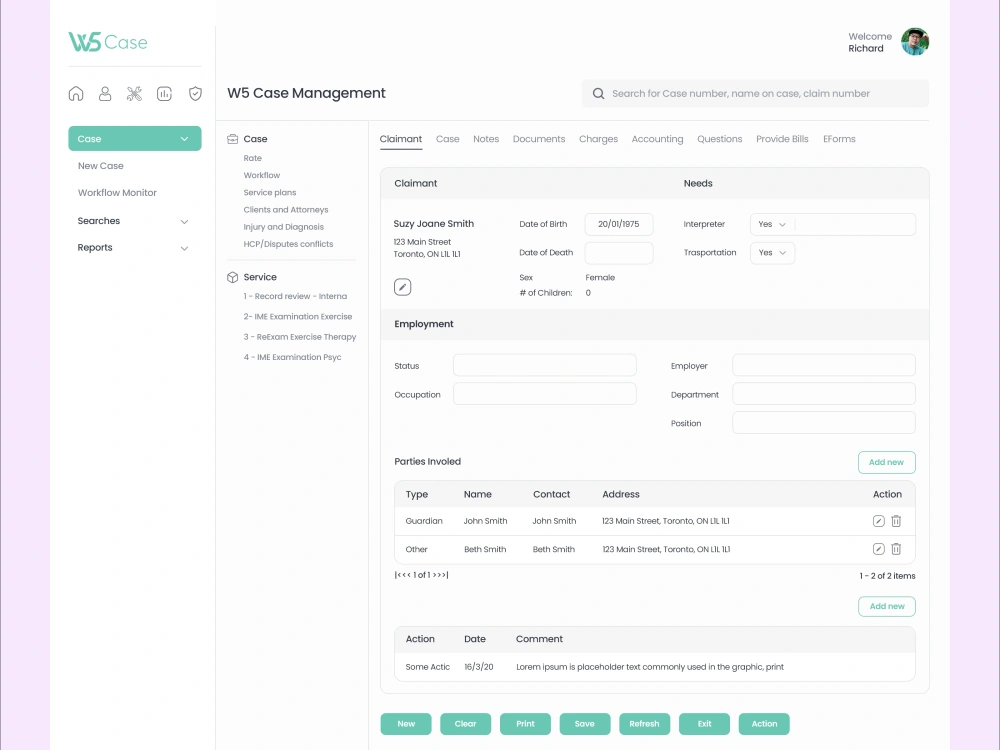
Task: Click the trash icon on the John Smith row
Action: pos(896,521)
